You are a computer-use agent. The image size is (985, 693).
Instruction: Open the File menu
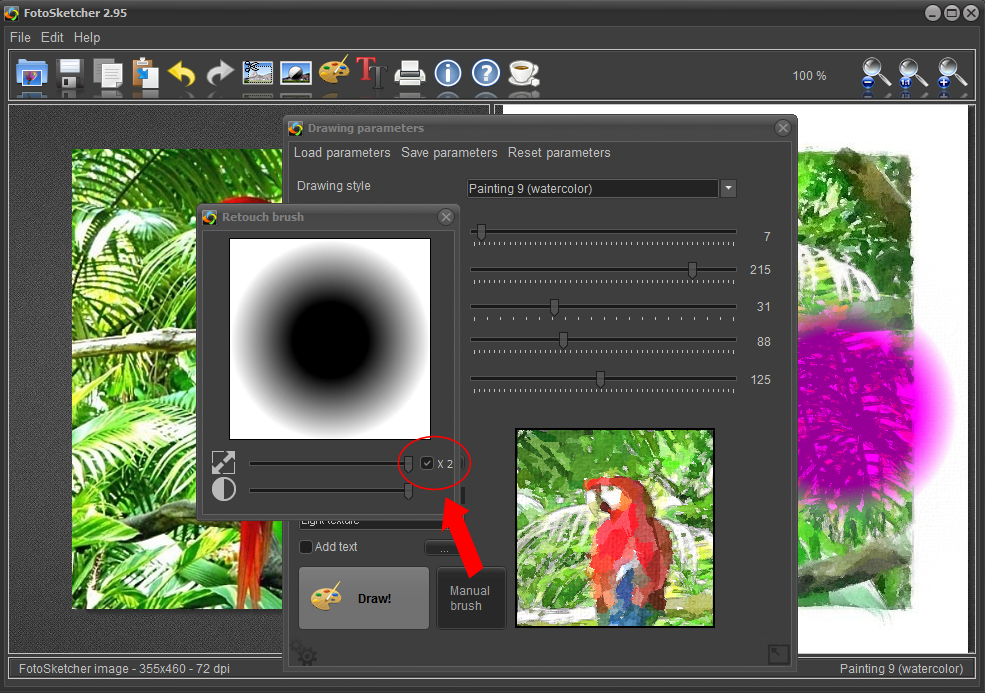coord(20,38)
